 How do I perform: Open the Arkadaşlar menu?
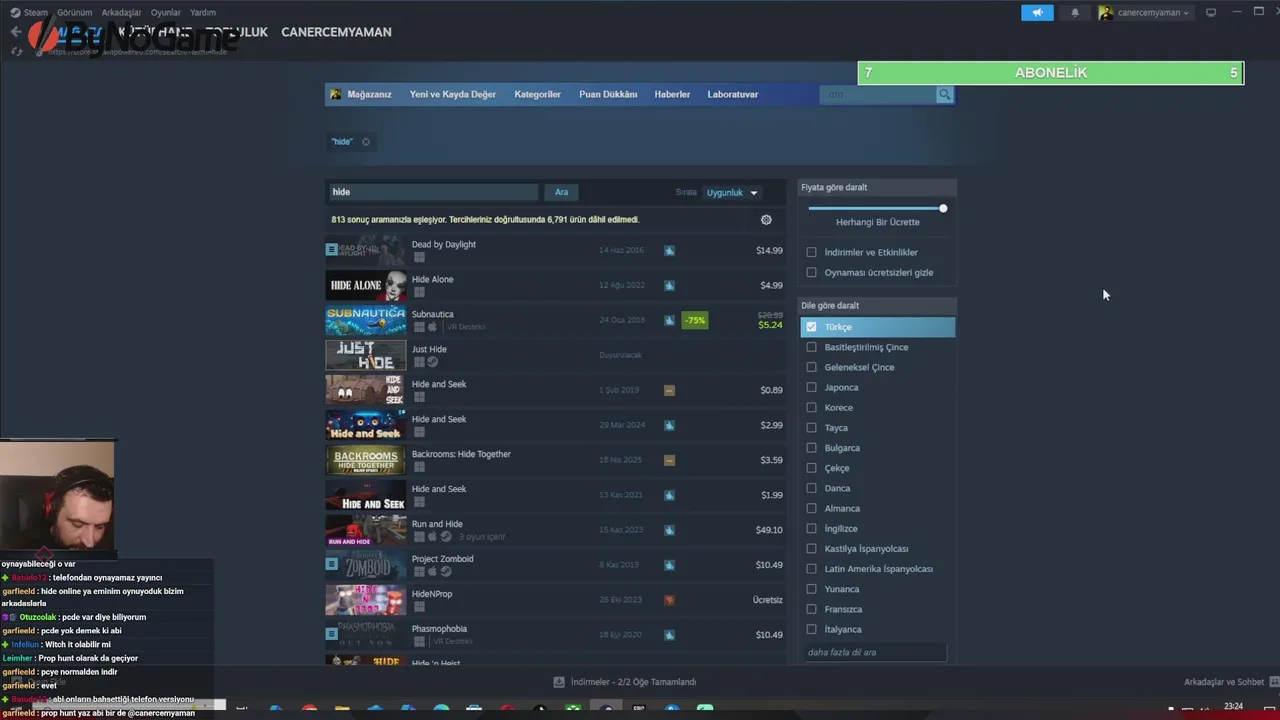[122, 13]
